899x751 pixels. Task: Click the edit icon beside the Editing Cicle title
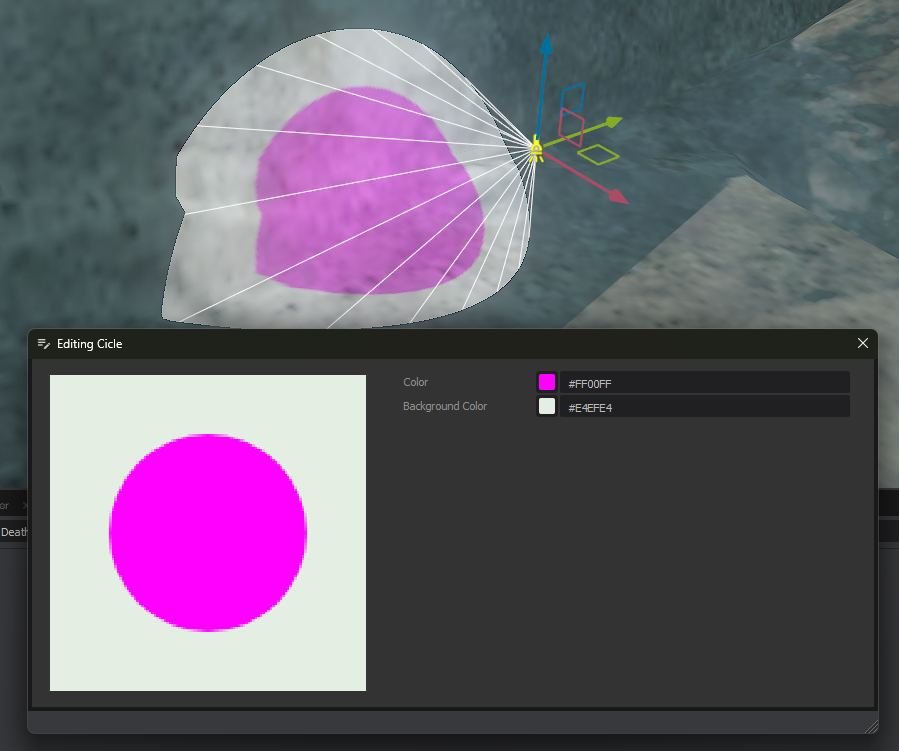point(43,344)
